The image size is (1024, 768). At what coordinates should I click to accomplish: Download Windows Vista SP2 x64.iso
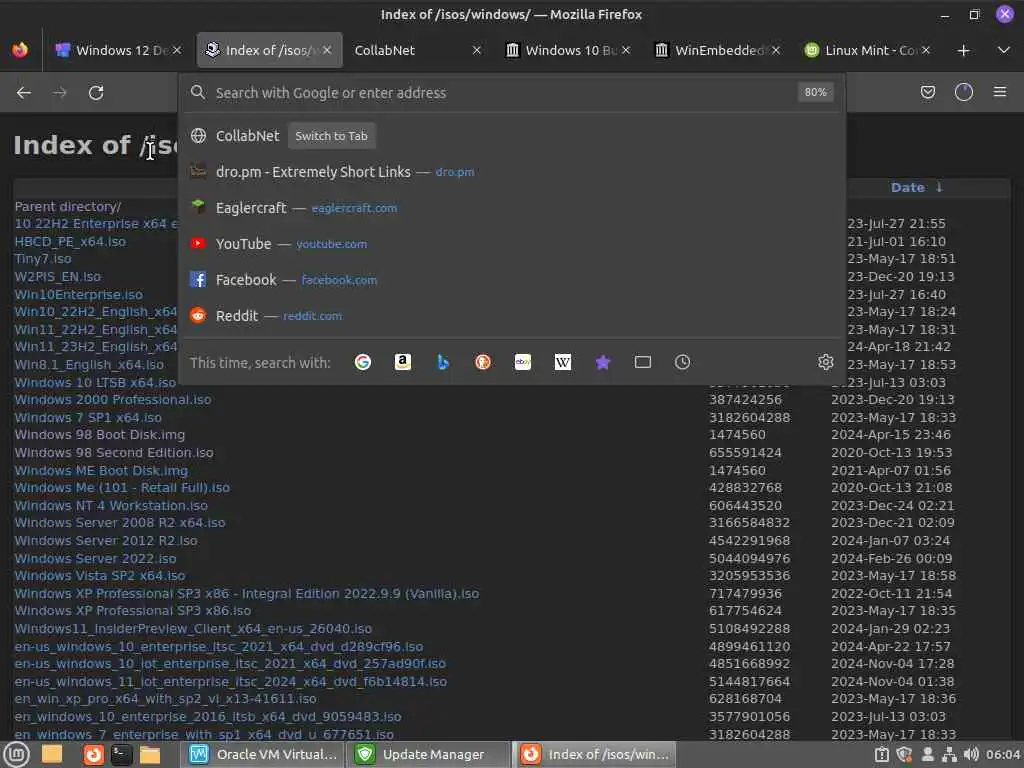(x=100, y=576)
